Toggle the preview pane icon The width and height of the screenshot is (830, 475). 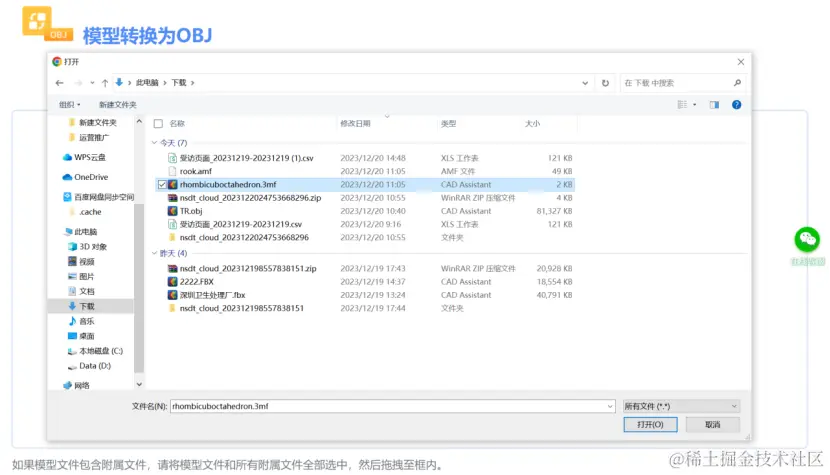click(714, 105)
